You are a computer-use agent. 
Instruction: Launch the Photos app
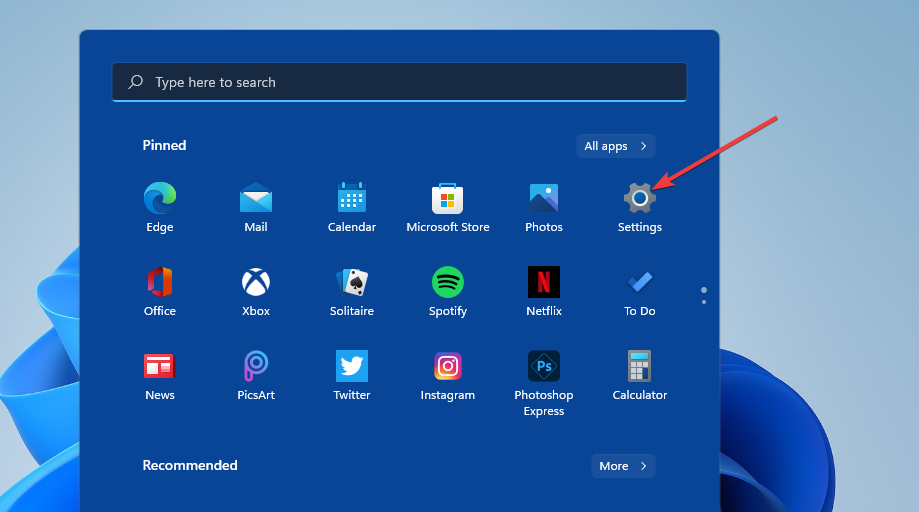click(x=544, y=207)
